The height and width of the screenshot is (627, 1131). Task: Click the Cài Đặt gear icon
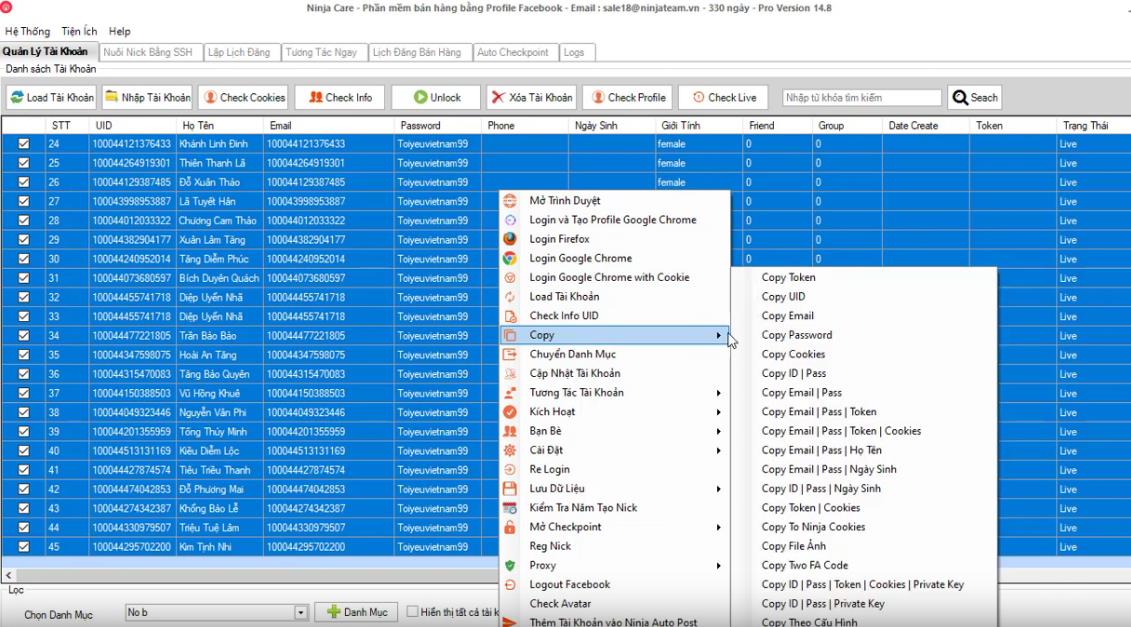coord(510,450)
